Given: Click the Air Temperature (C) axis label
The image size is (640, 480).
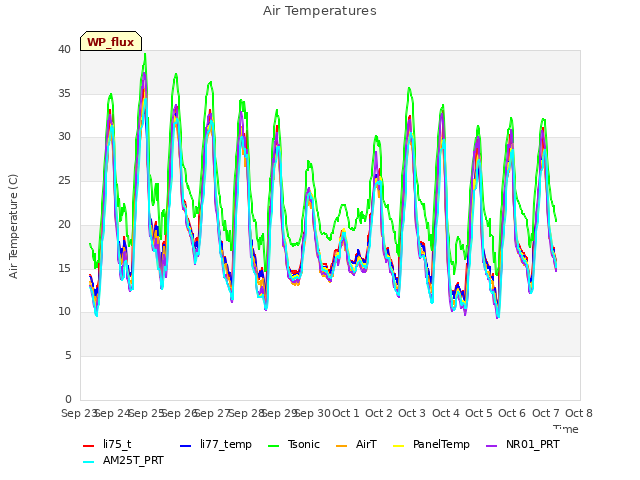Looking at the screenshot, I should click(x=13, y=227).
